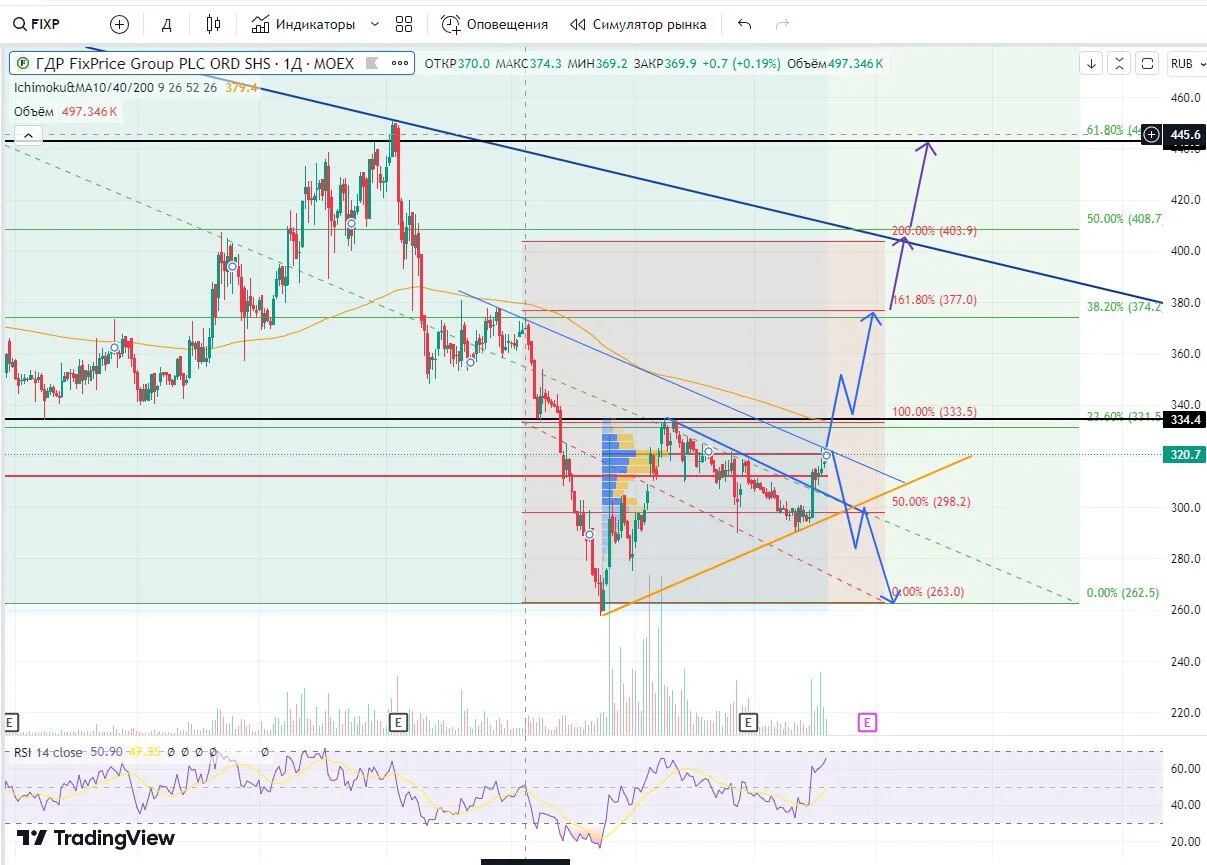1207x865 pixels.
Task: Click TradingView logo
Action: pos(96,838)
